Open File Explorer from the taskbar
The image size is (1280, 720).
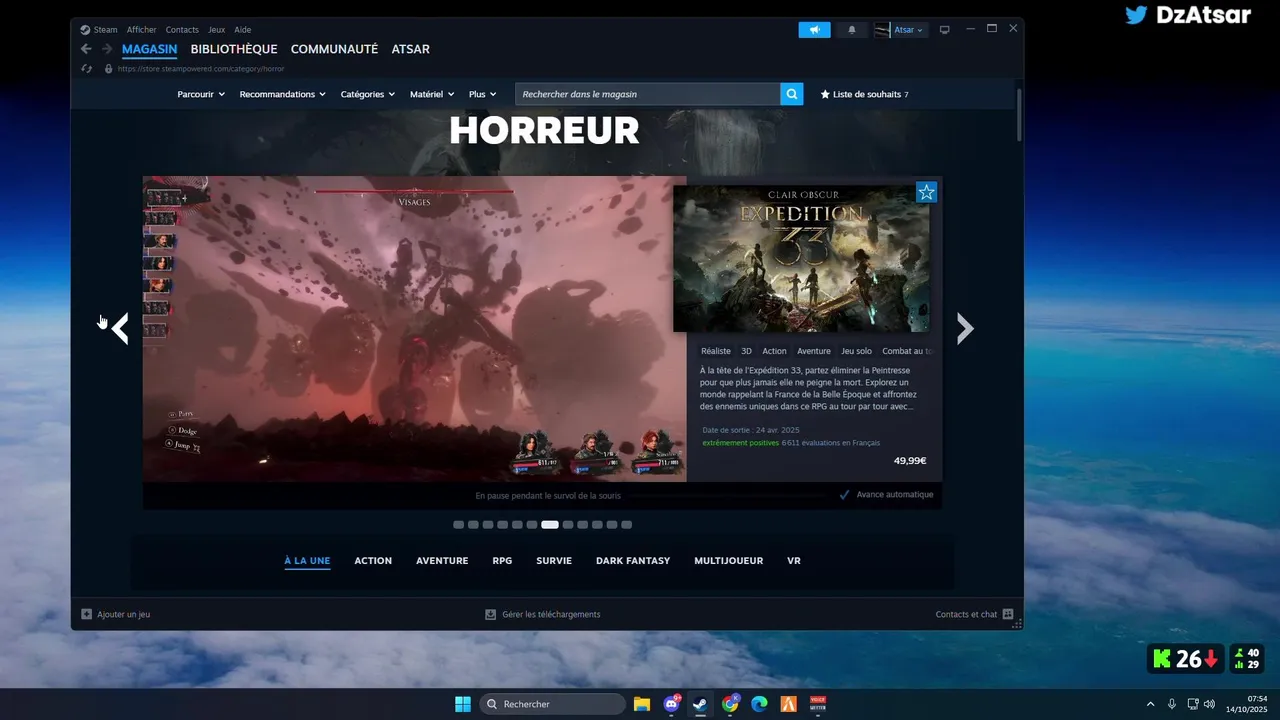[x=642, y=704]
